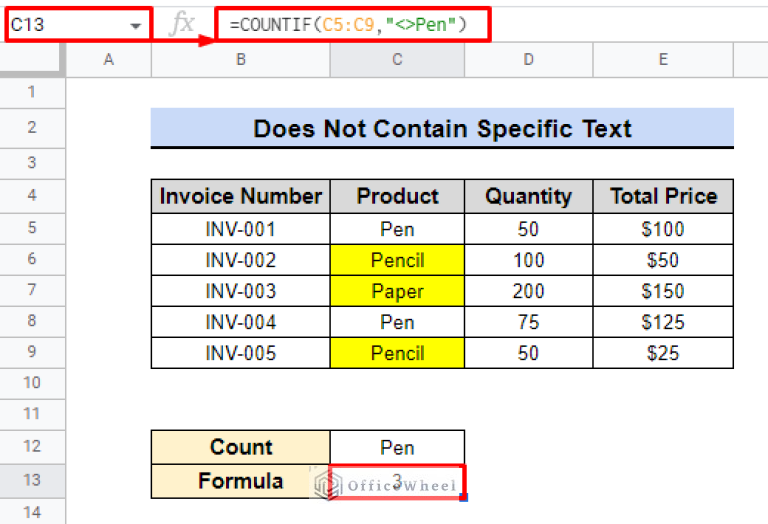Select result cell C13 showing 3
This screenshot has width=768, height=524.
[397, 482]
